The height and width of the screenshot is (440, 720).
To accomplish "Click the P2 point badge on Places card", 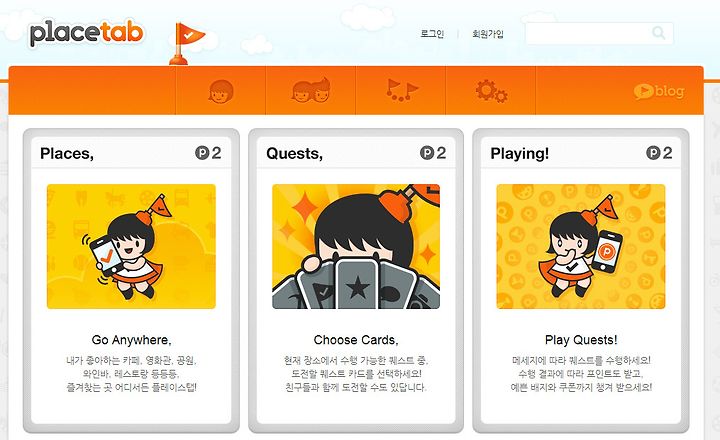I will pos(208,153).
